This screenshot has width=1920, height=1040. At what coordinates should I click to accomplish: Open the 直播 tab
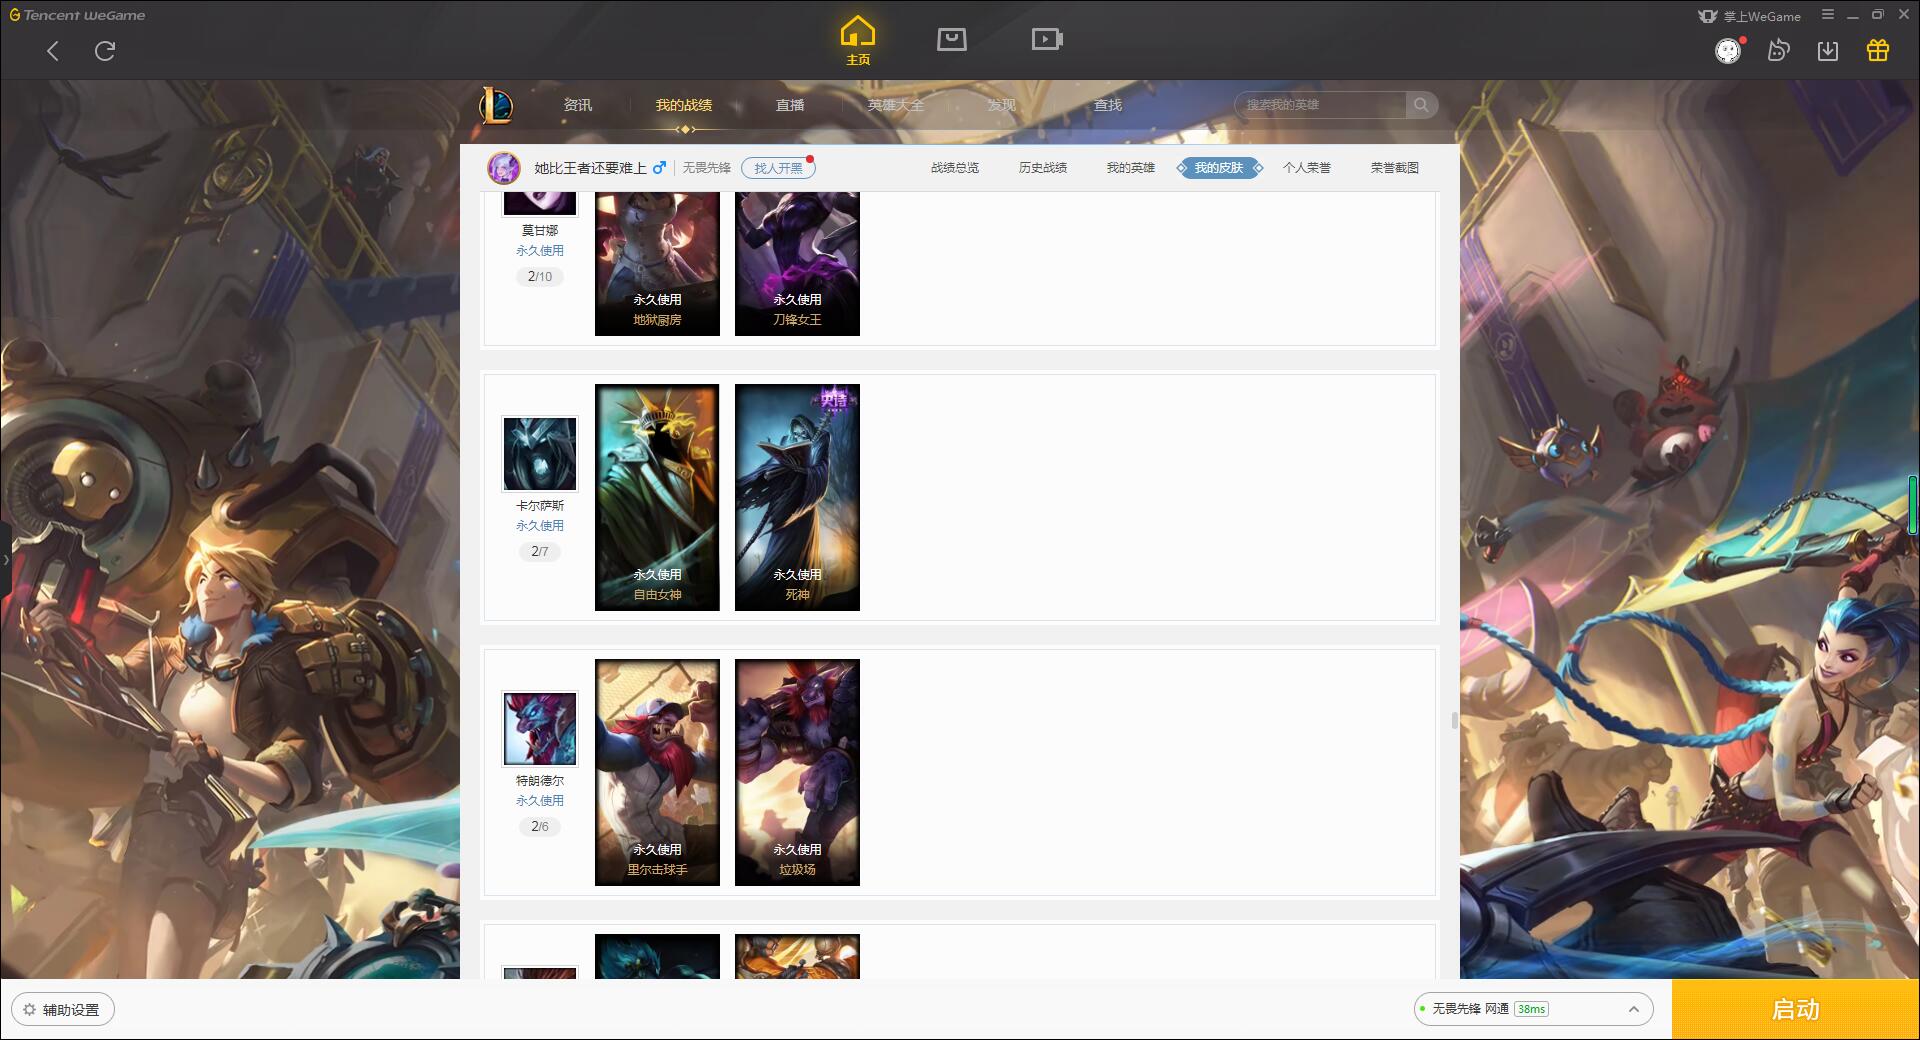(790, 105)
